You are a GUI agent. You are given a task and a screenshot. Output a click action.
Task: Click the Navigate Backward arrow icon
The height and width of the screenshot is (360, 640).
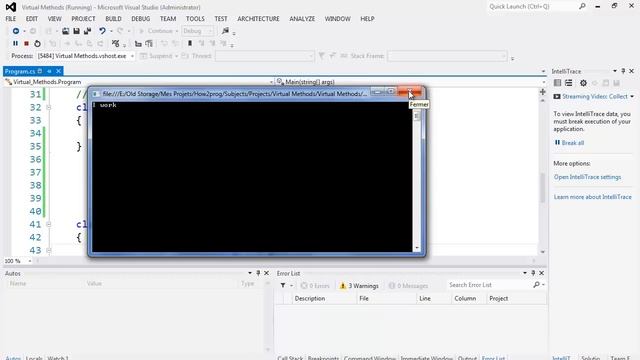[x=16, y=31]
